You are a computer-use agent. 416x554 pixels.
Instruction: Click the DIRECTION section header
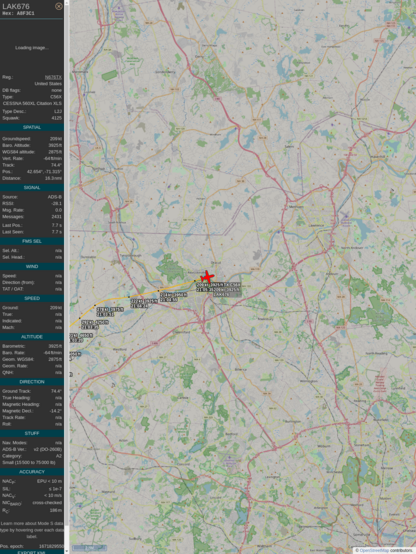pyautogui.click(x=32, y=382)
